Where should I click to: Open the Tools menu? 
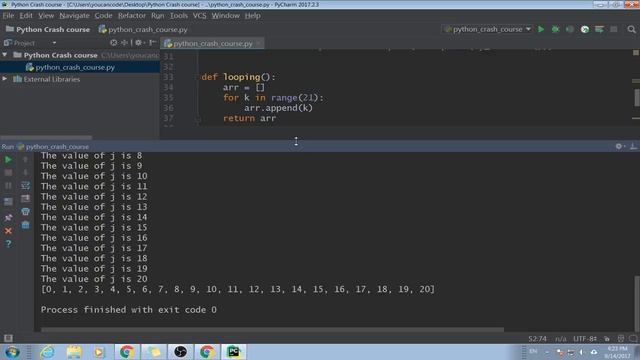(179, 16)
